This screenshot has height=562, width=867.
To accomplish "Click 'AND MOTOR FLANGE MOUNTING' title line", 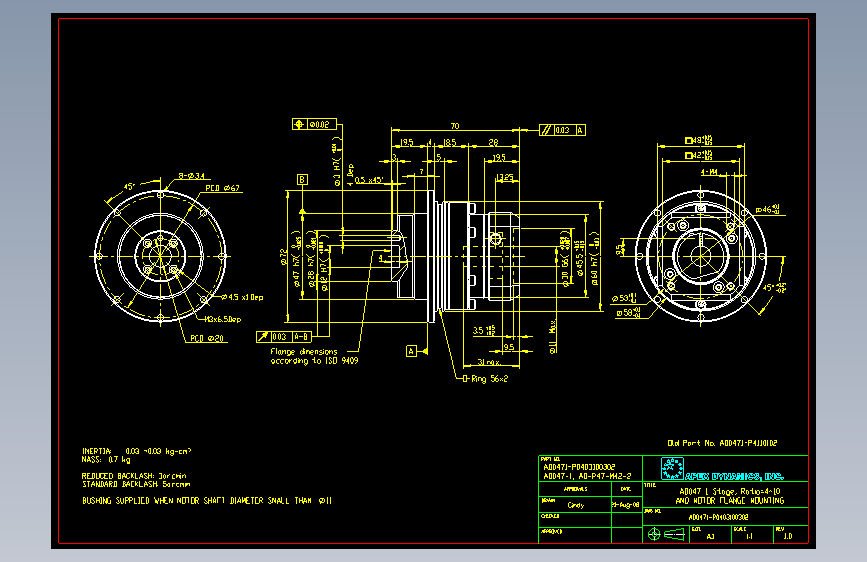I will coord(730,501).
